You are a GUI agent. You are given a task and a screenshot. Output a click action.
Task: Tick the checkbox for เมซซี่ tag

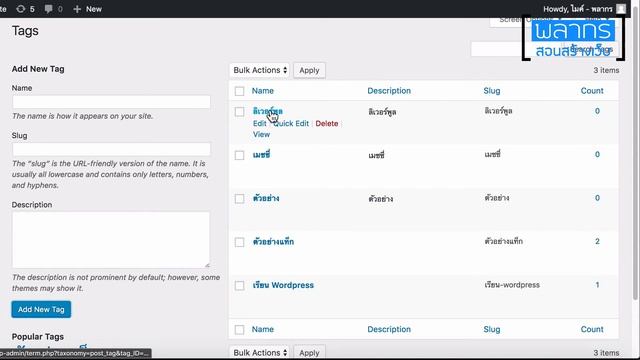pos(240,155)
